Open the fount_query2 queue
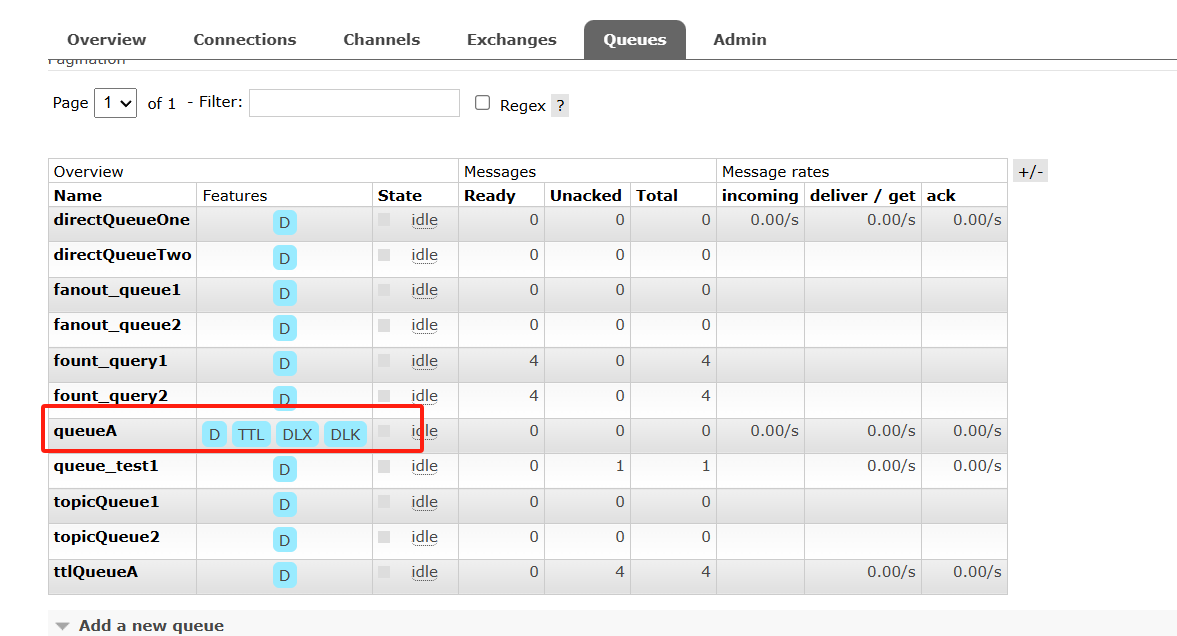This screenshot has height=636, width=1177. pyautogui.click(x=110, y=396)
